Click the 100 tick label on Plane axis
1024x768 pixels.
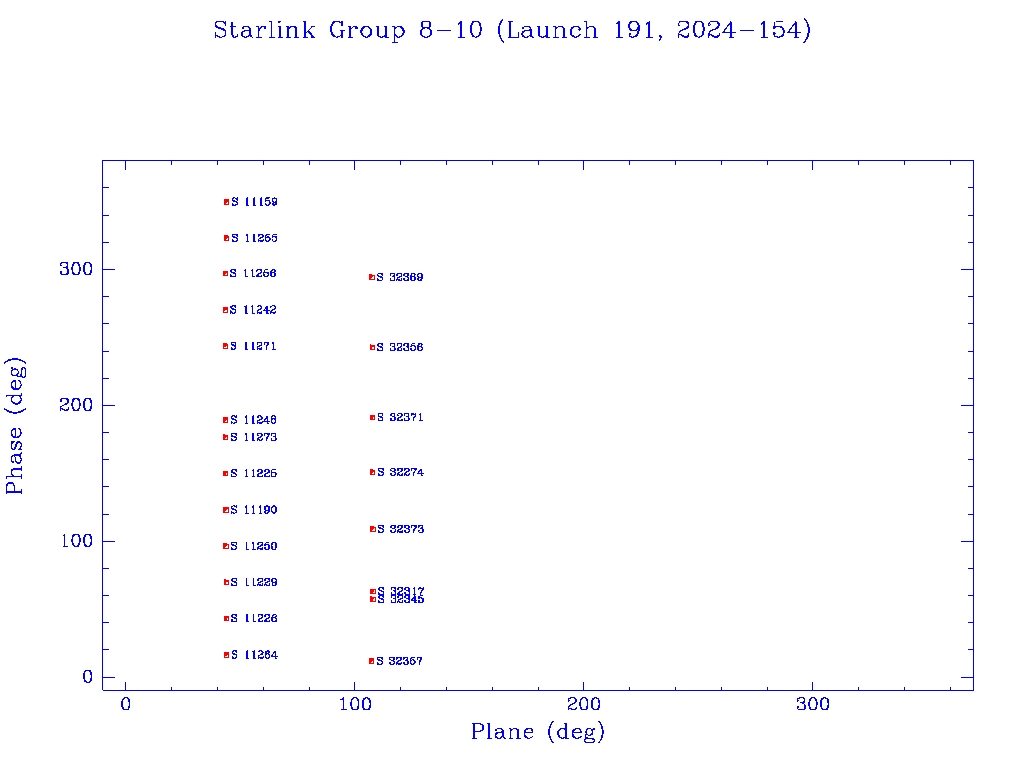(355, 705)
